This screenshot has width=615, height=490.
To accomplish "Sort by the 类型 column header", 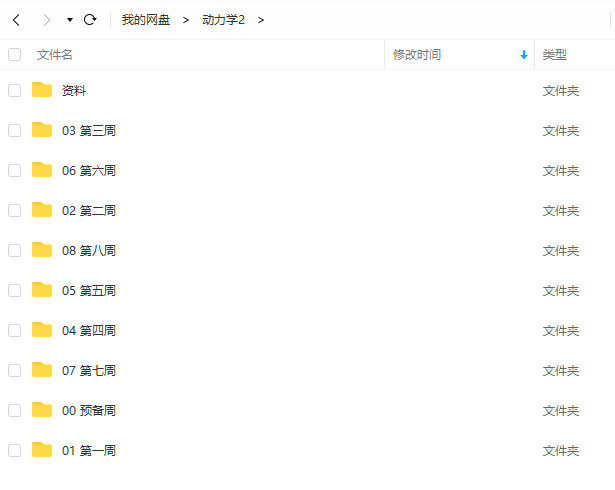I will click(x=555, y=55).
